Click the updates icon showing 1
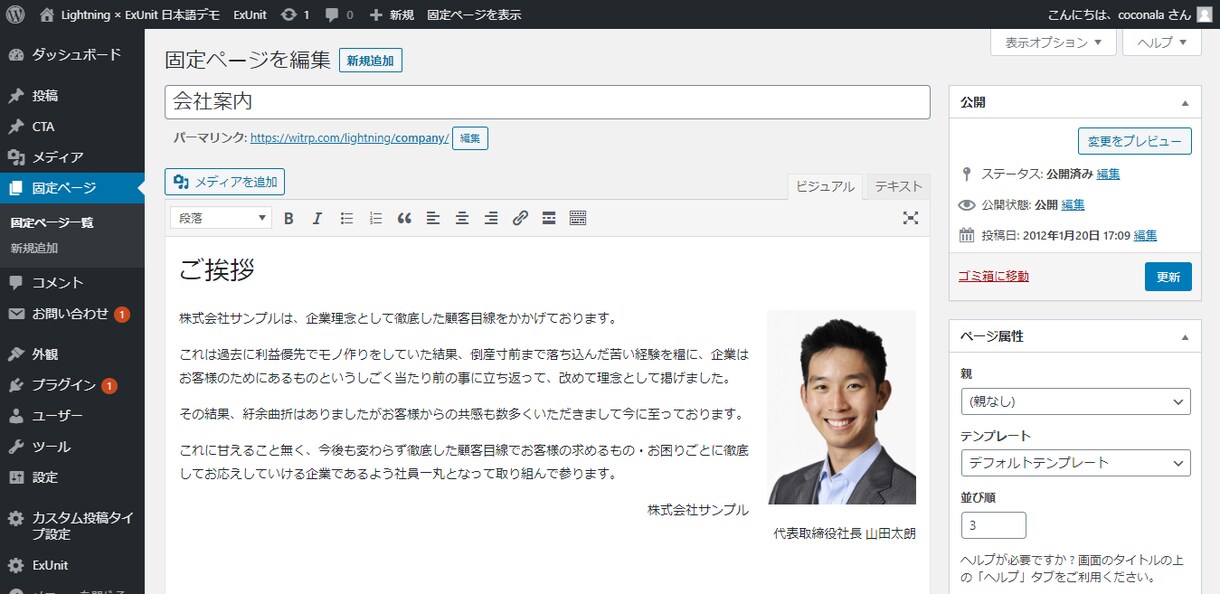1220x594 pixels. 295,15
